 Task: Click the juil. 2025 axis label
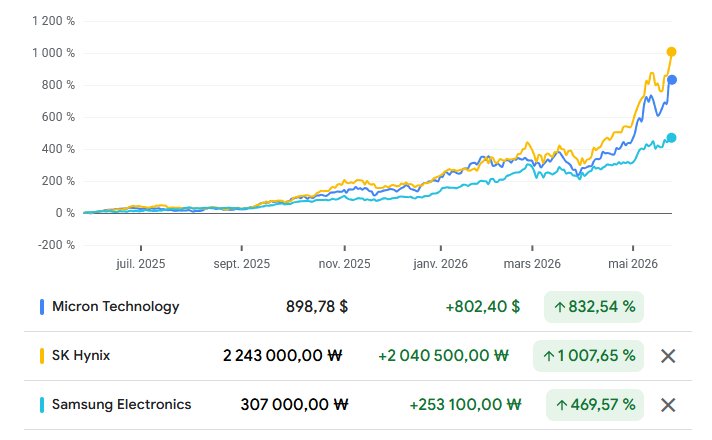click(x=141, y=264)
